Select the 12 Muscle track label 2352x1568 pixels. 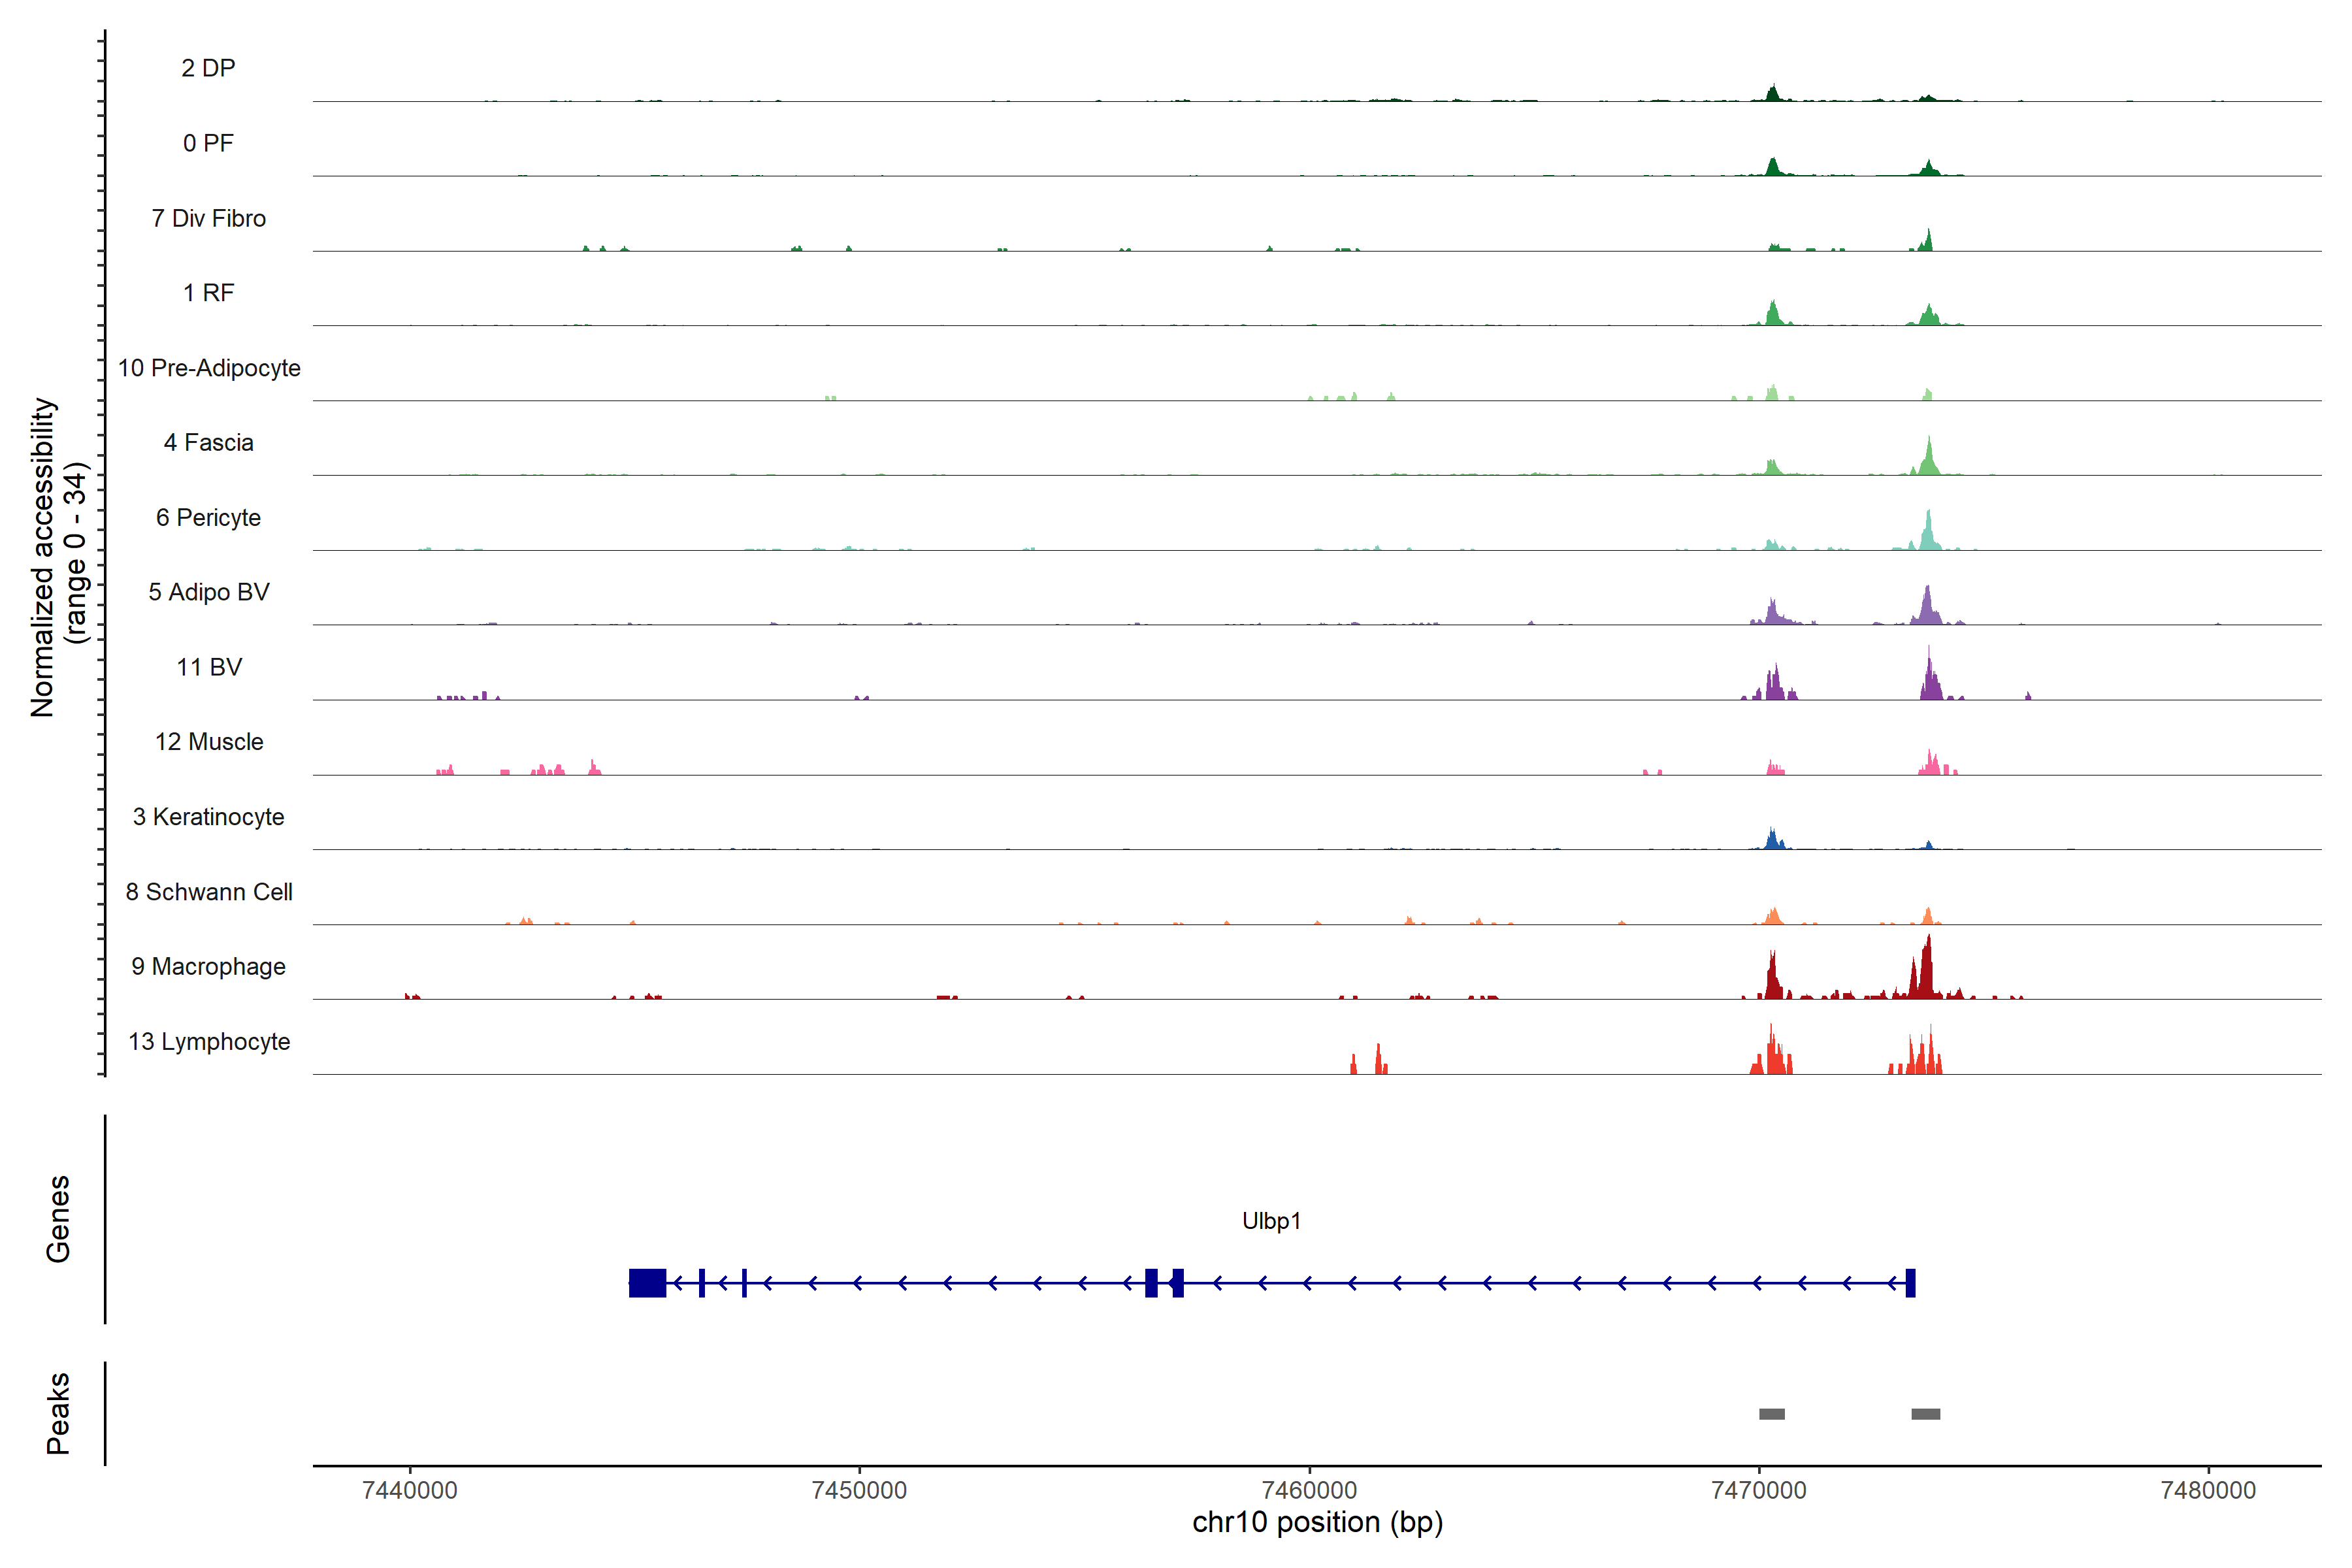[x=208, y=742]
